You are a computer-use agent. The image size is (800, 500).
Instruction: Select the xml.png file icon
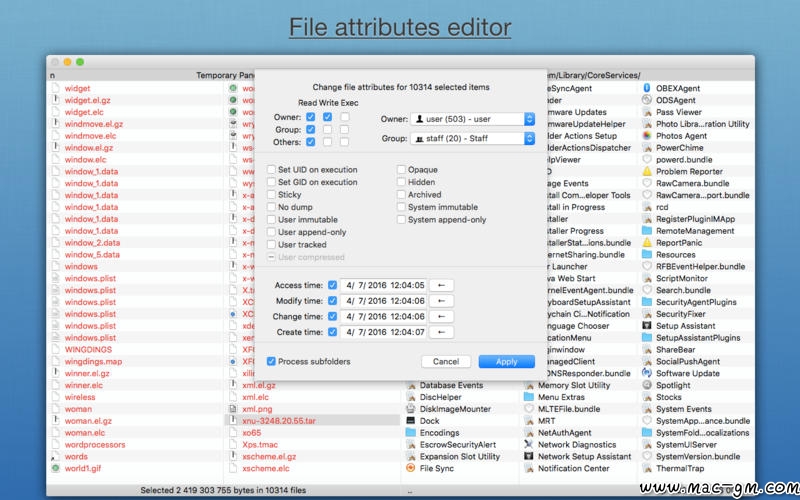click(233, 409)
